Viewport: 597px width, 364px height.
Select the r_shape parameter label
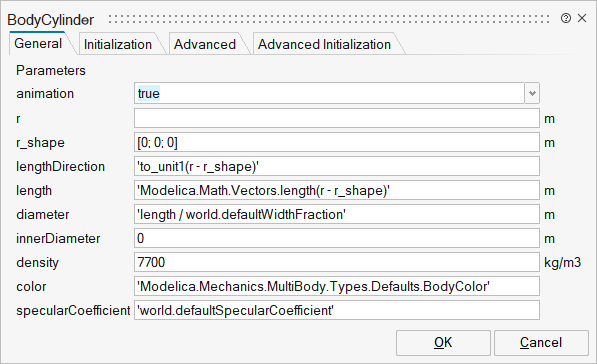[x=40, y=143]
